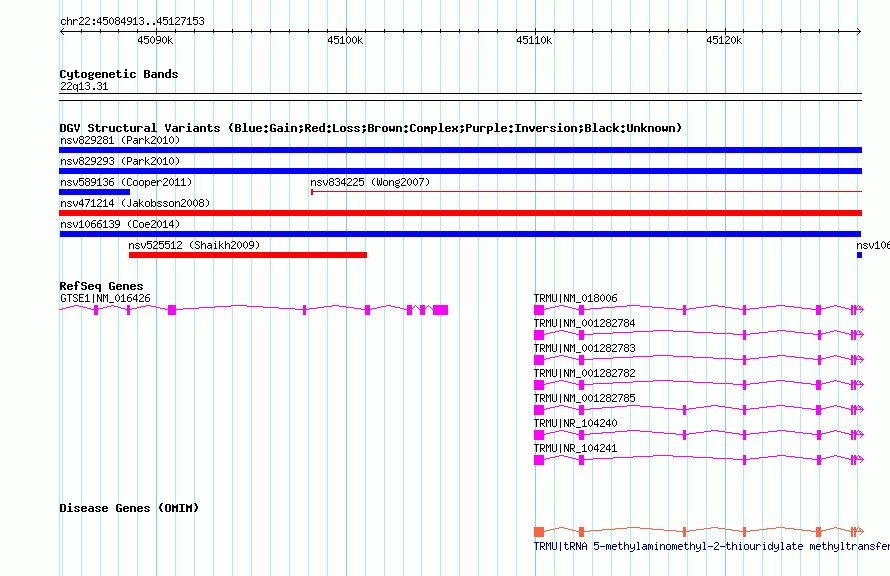Viewport: 890px width, 576px height.
Task: Click the 45090k ruler tick label
Action: tap(155, 40)
